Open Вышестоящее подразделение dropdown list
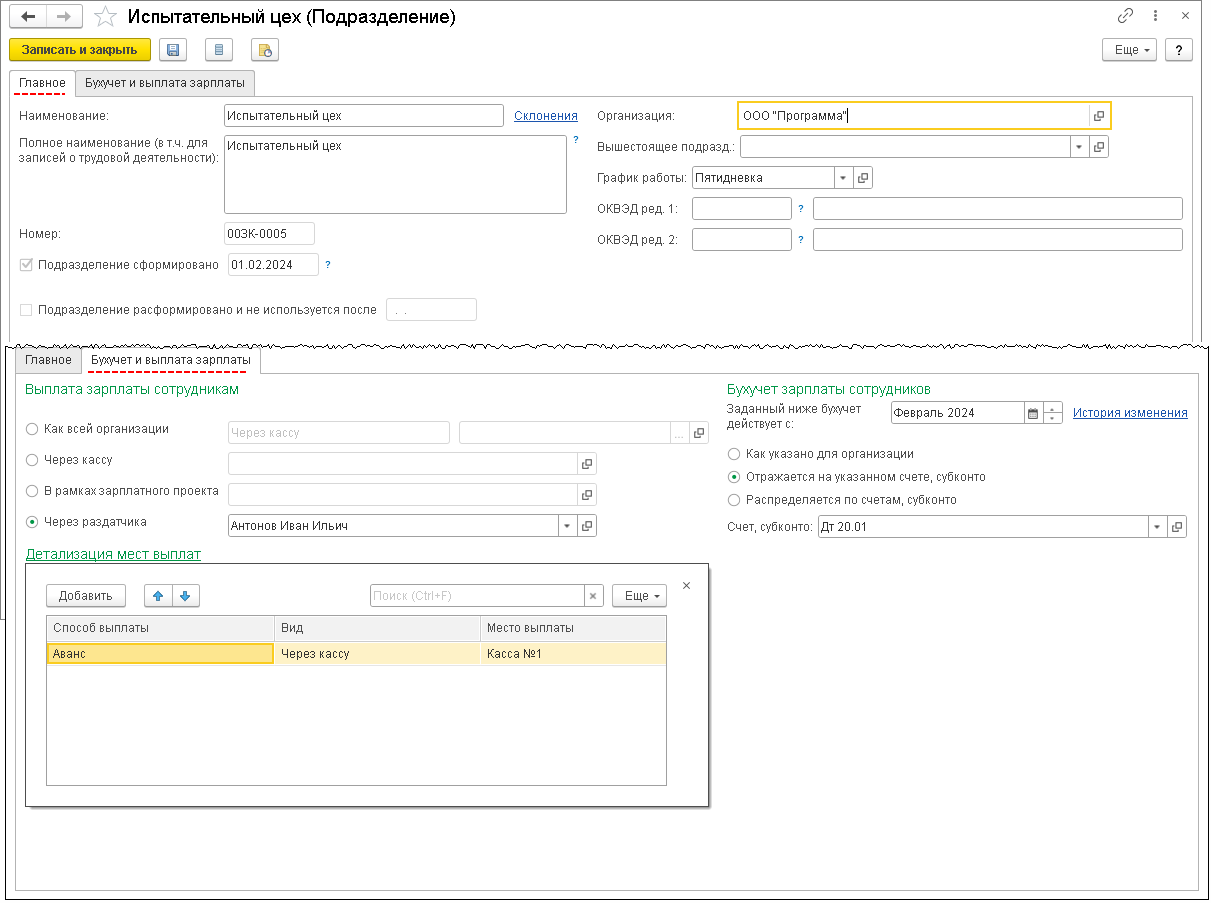 (1079, 147)
